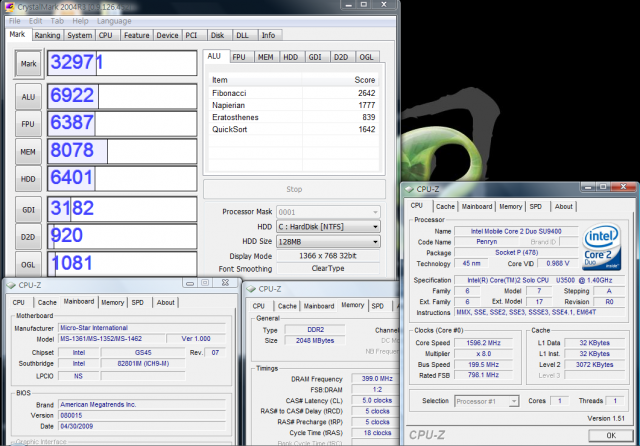The image size is (640, 446).
Task: Select the MEM results tab
Action: coord(266,57)
